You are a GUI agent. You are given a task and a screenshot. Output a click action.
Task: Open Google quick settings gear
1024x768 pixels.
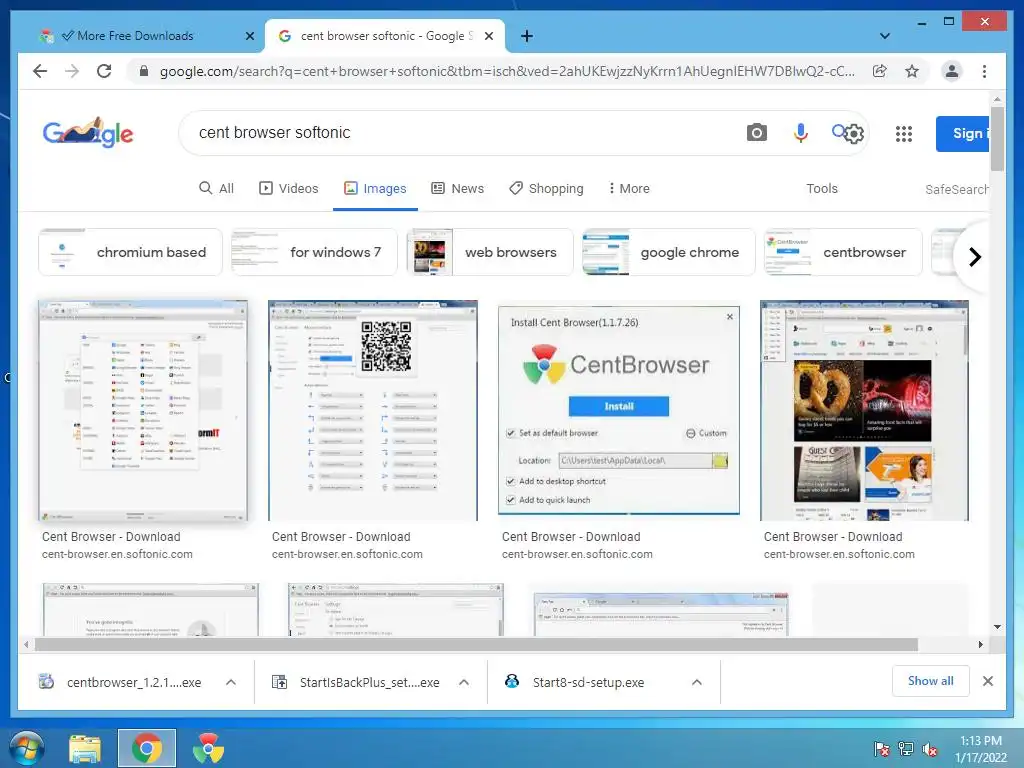click(854, 134)
